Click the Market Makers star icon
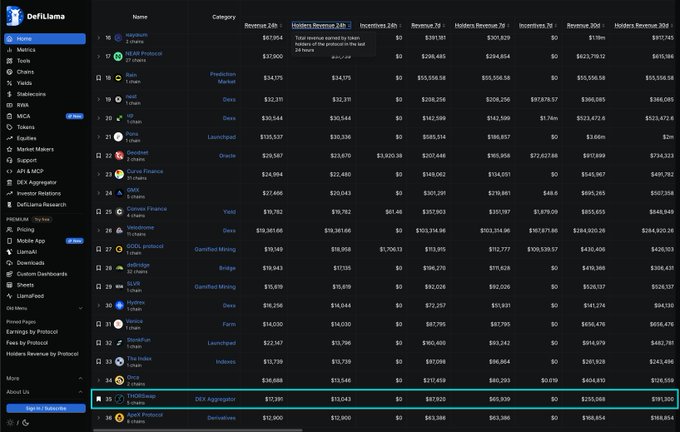The height and width of the screenshot is (432, 680). coord(10,149)
